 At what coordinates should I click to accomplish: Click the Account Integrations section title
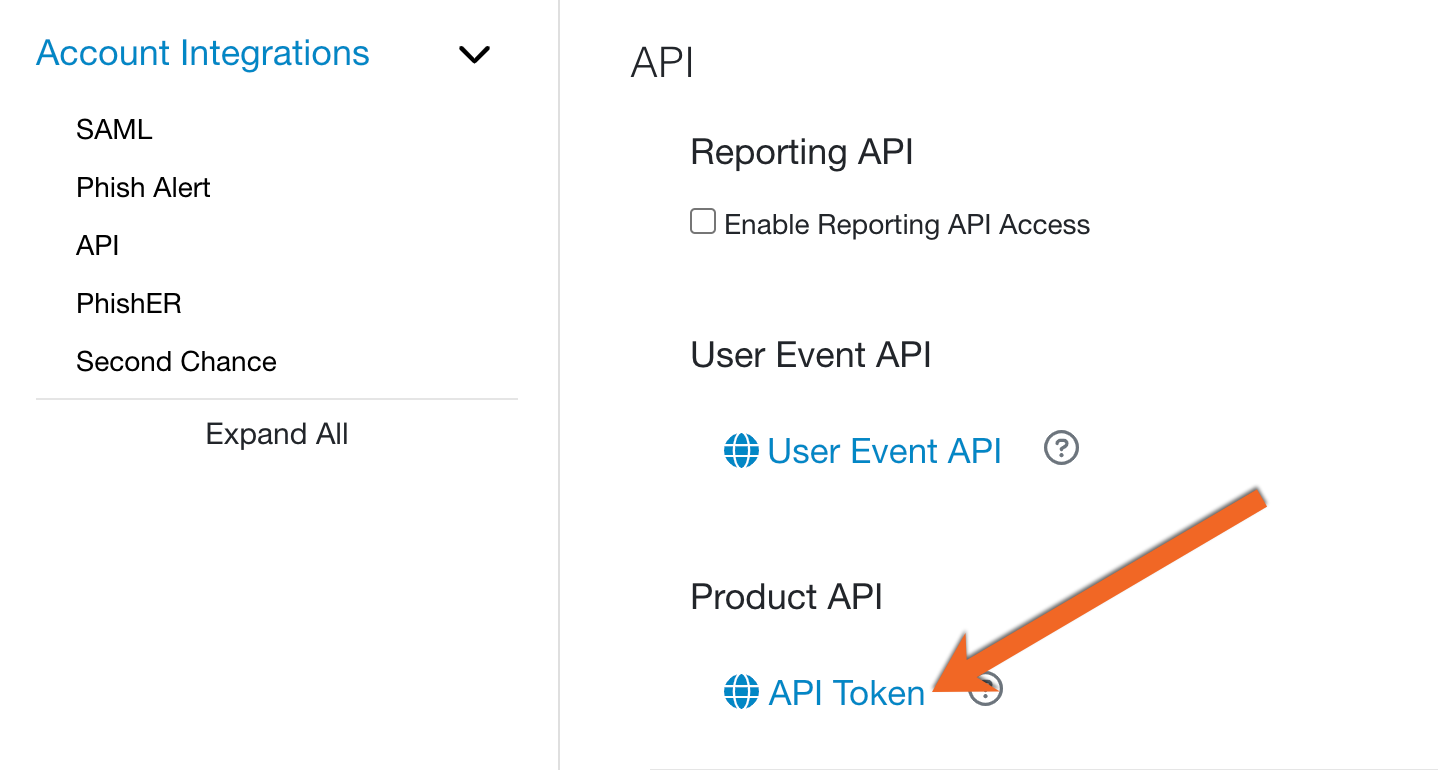tap(203, 53)
